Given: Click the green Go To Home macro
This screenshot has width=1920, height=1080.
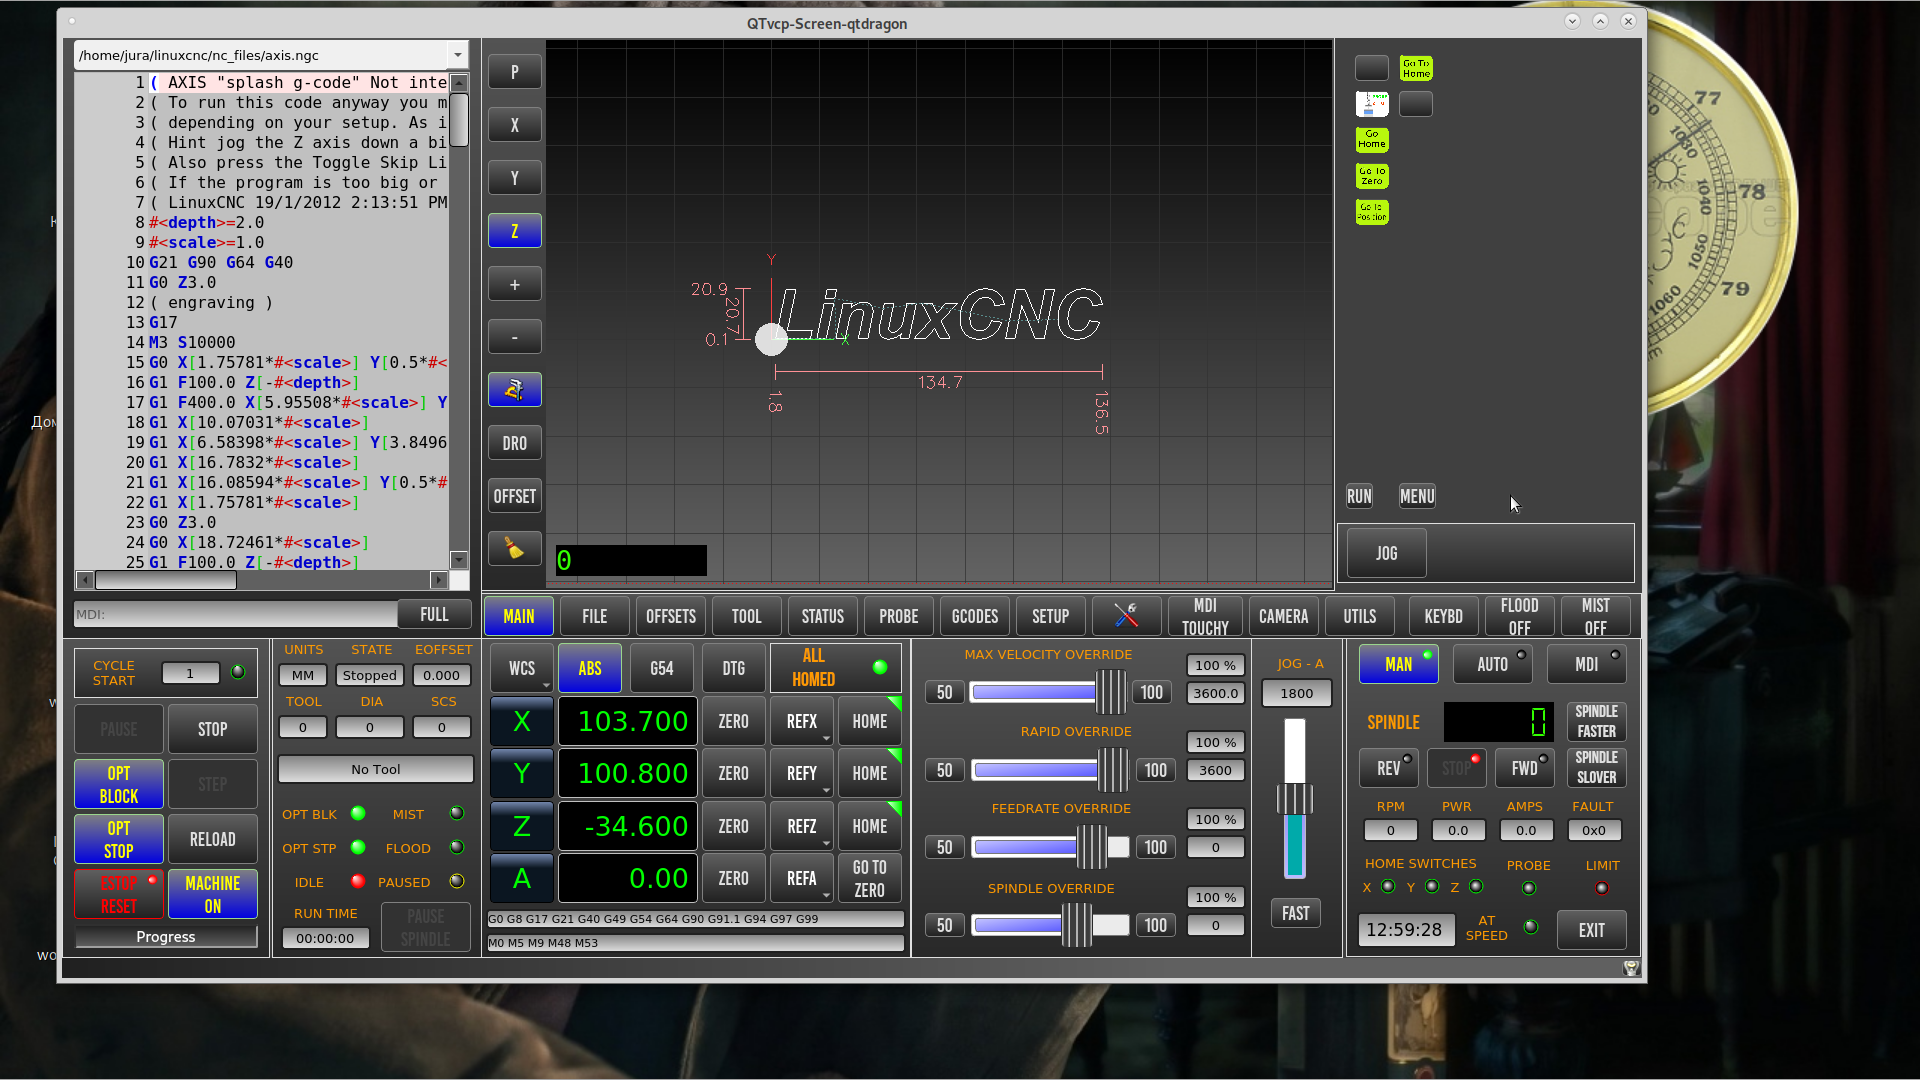Looking at the screenshot, I should tap(1416, 68).
